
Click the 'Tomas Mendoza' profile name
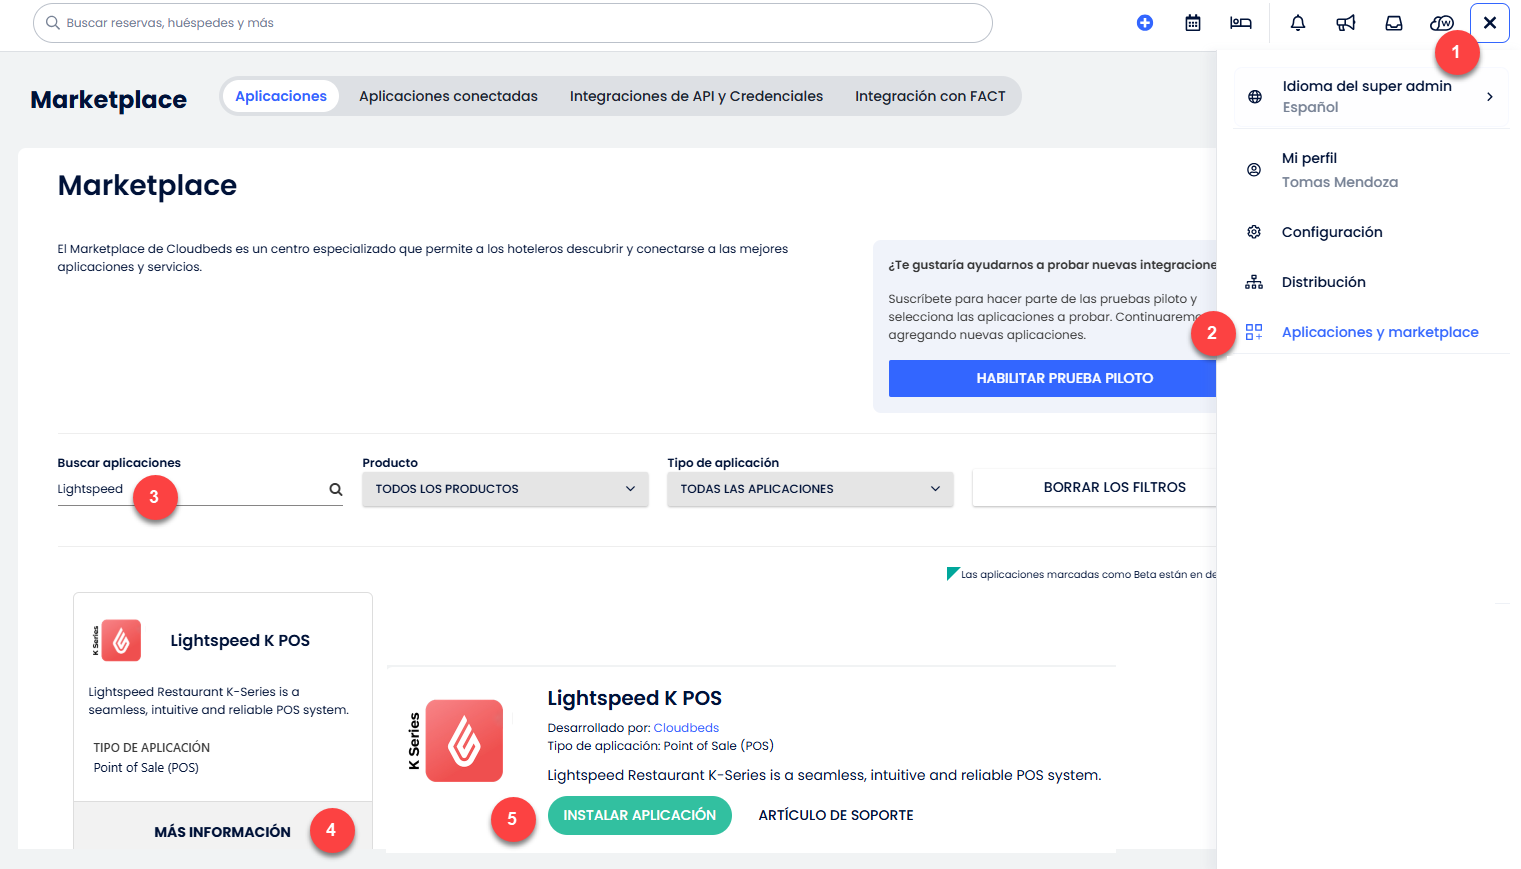pyautogui.click(x=1340, y=182)
